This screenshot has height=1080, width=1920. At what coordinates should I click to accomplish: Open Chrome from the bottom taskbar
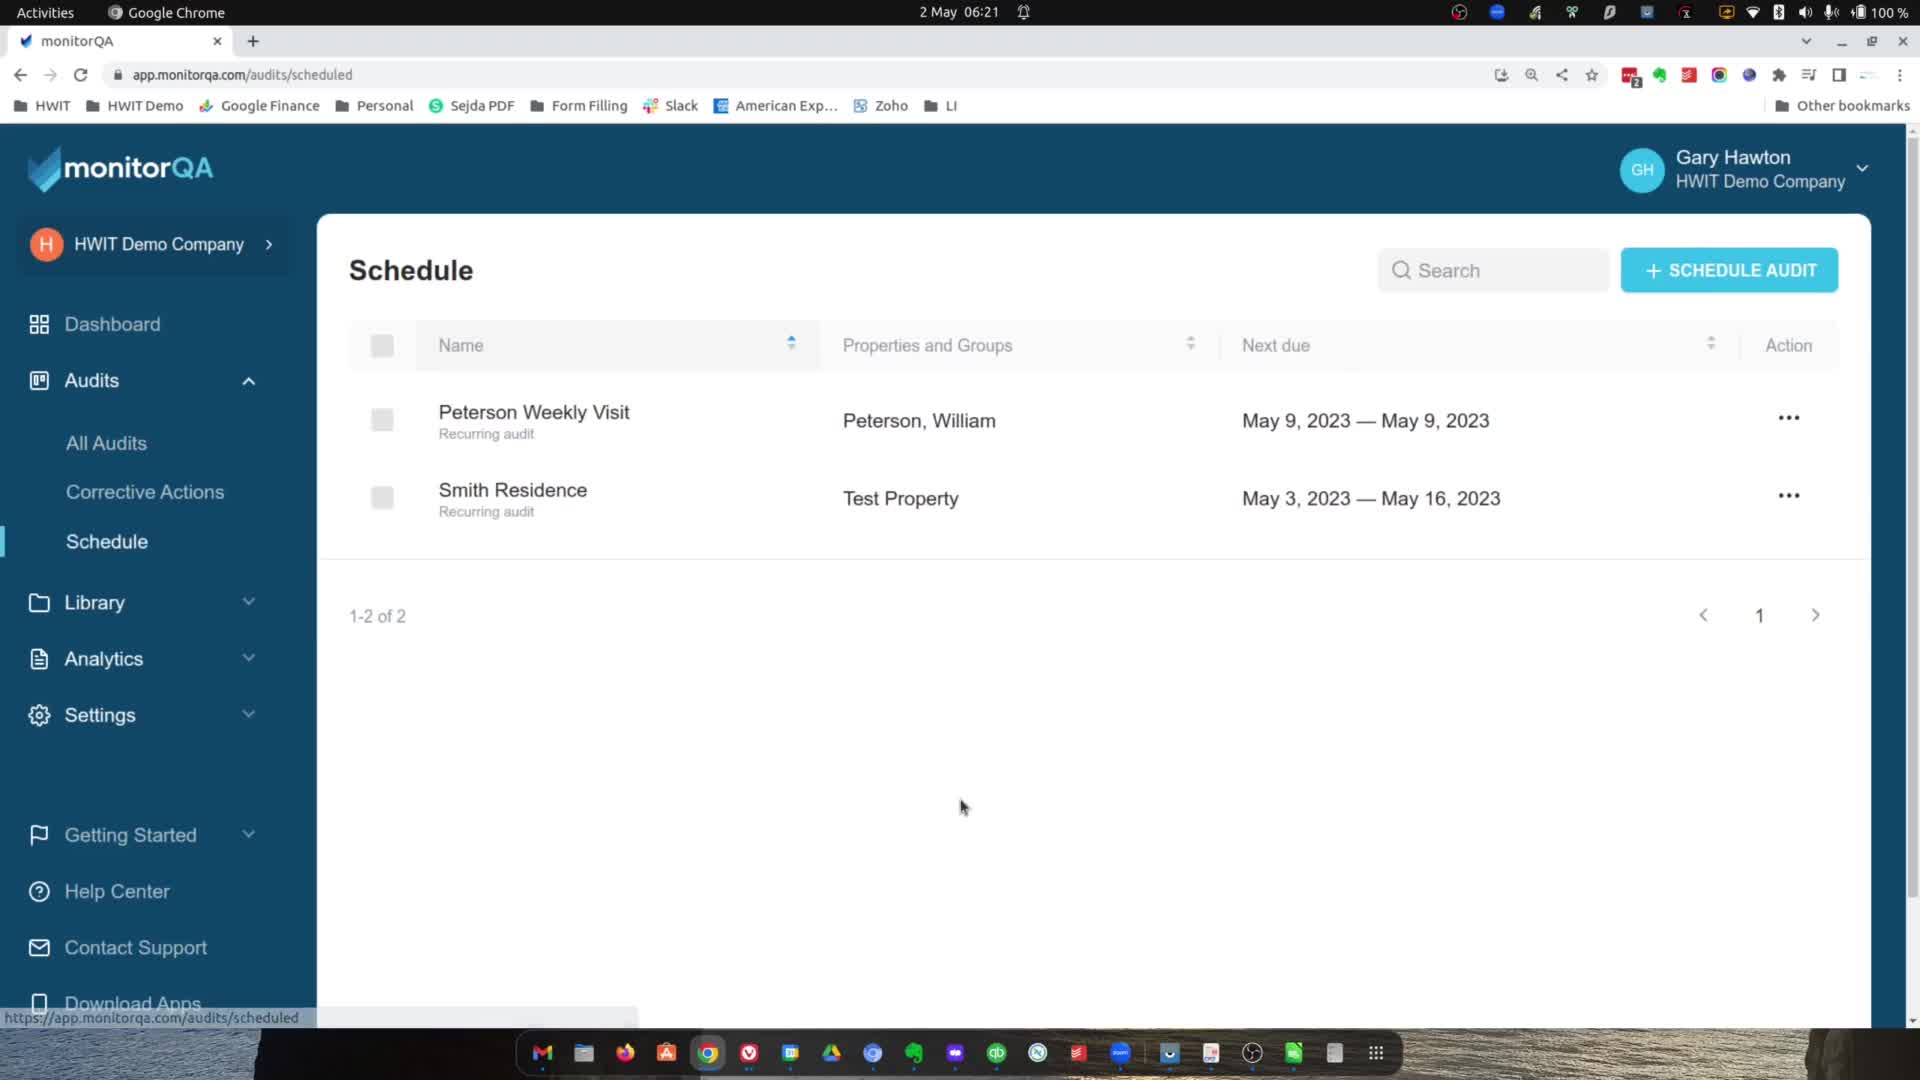click(709, 1053)
